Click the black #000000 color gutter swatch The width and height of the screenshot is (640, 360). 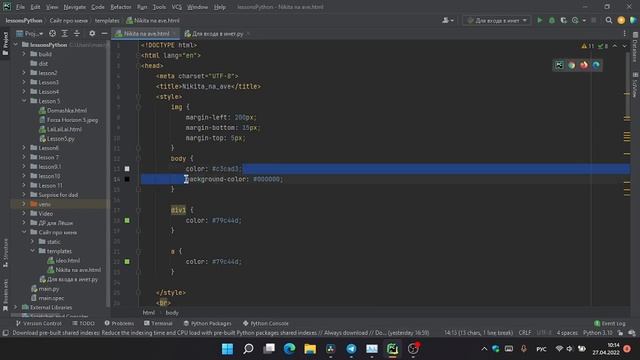click(x=127, y=179)
